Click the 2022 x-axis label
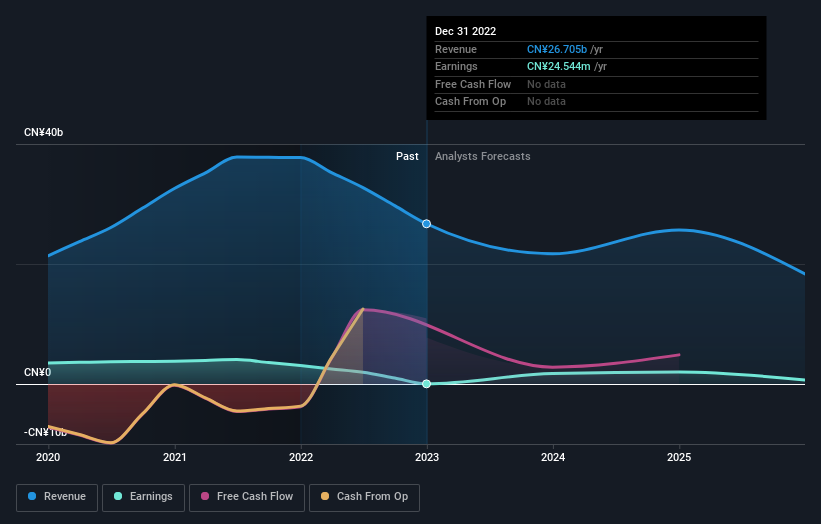The height and width of the screenshot is (524, 821). tap(301, 457)
